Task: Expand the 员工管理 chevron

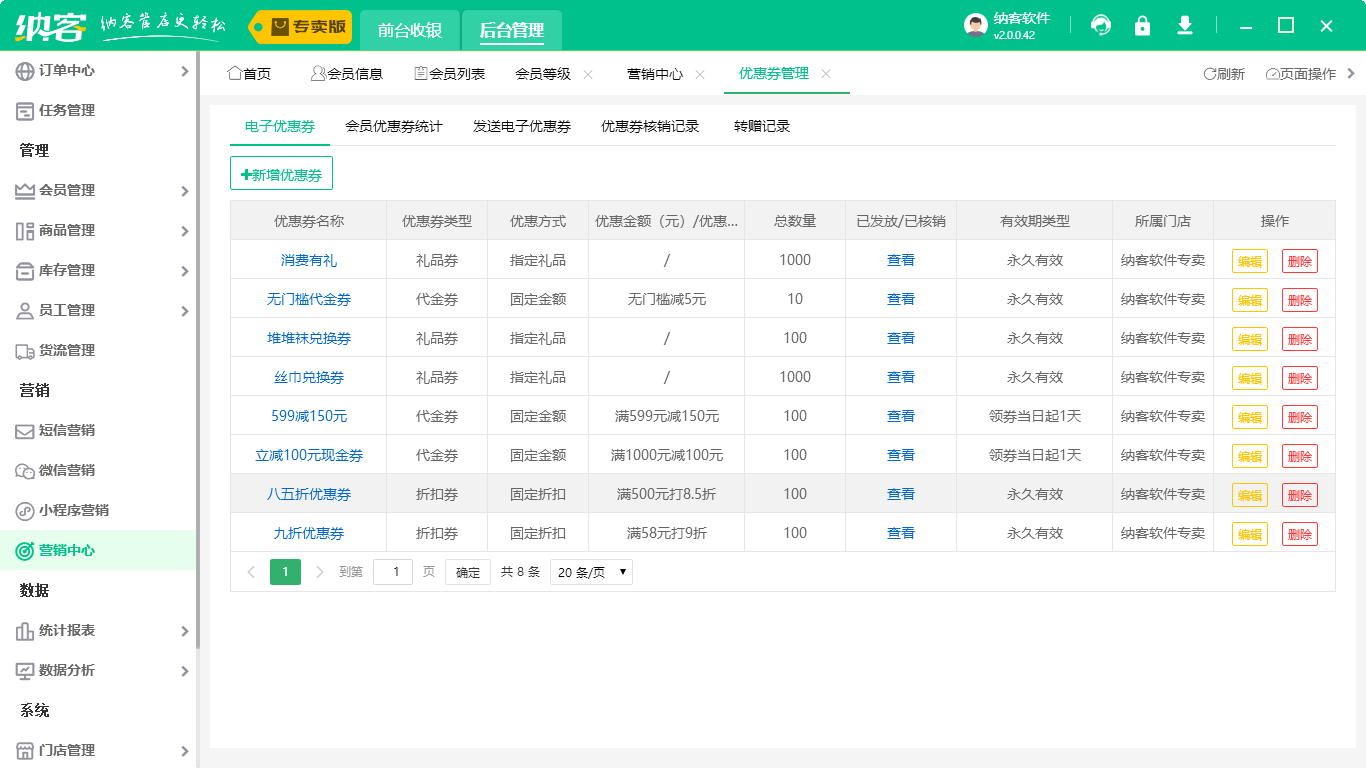Action: (x=185, y=310)
